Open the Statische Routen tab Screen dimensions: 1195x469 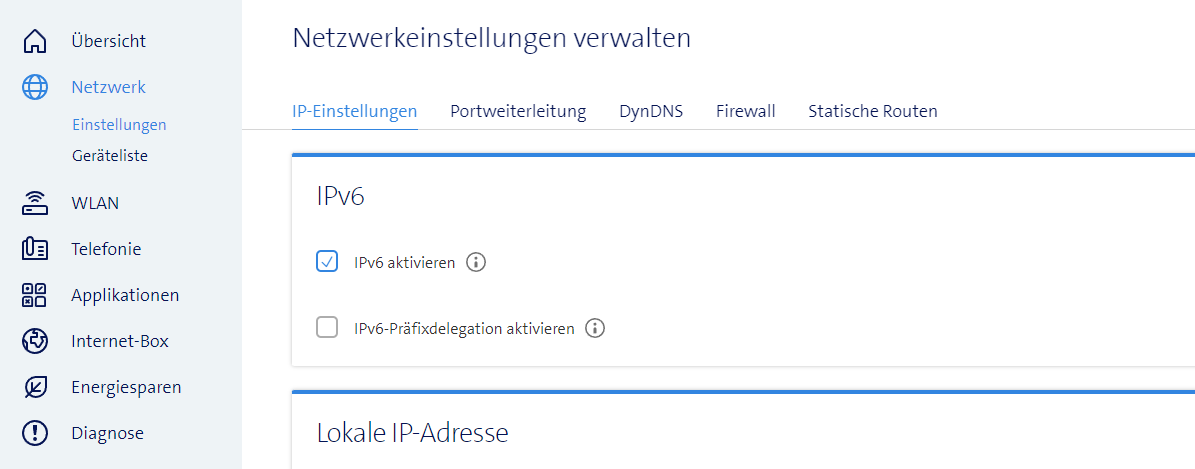point(873,111)
